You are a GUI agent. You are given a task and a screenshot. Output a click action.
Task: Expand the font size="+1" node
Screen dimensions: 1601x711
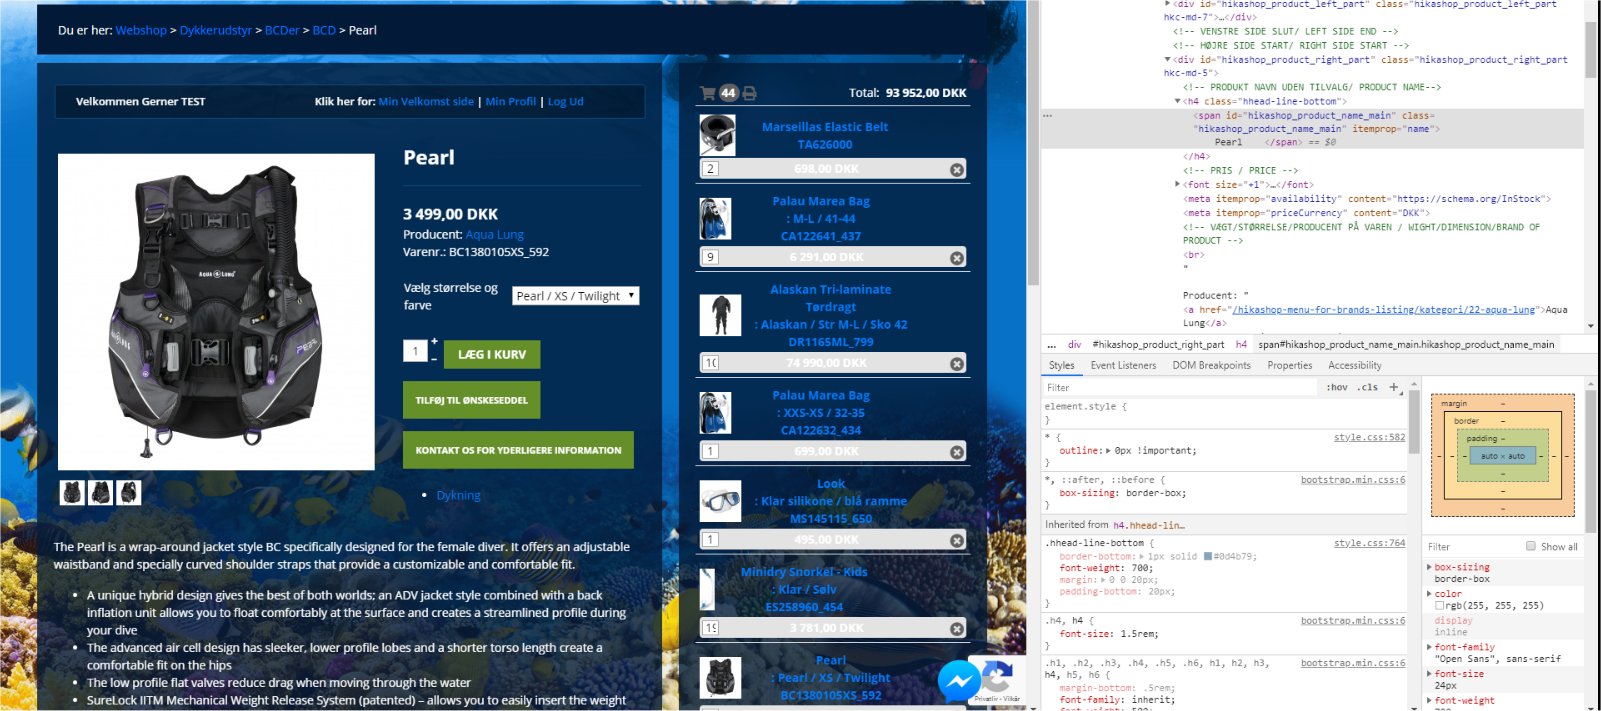[1177, 185]
